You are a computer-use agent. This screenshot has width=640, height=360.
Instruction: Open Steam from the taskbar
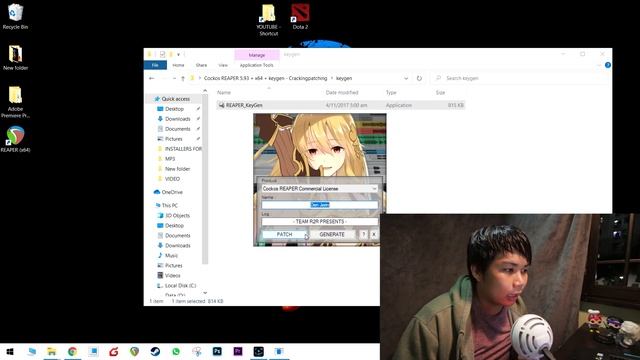click(x=155, y=351)
